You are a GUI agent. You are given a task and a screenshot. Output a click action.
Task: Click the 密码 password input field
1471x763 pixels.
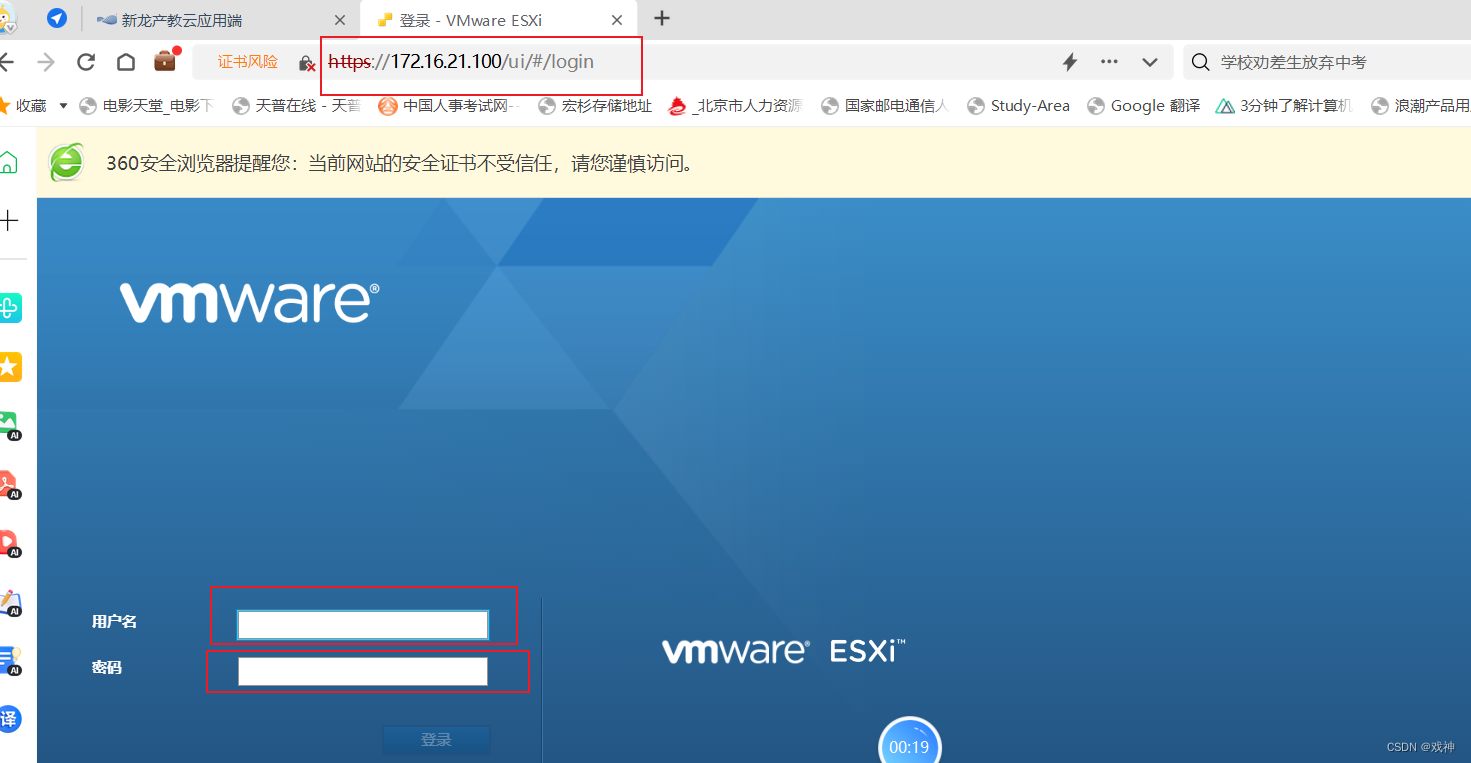pyautogui.click(x=362, y=671)
